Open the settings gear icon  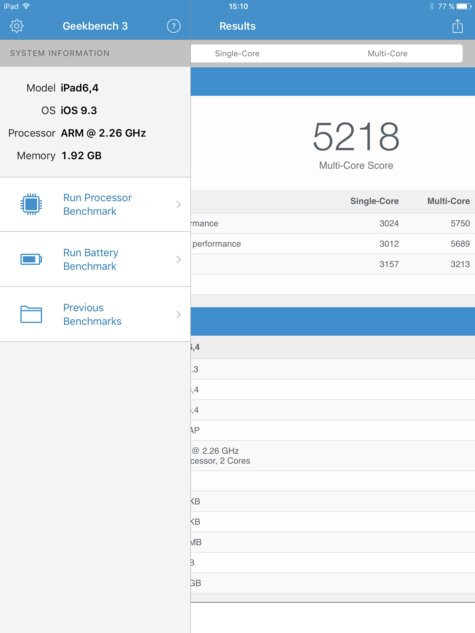pos(17,26)
